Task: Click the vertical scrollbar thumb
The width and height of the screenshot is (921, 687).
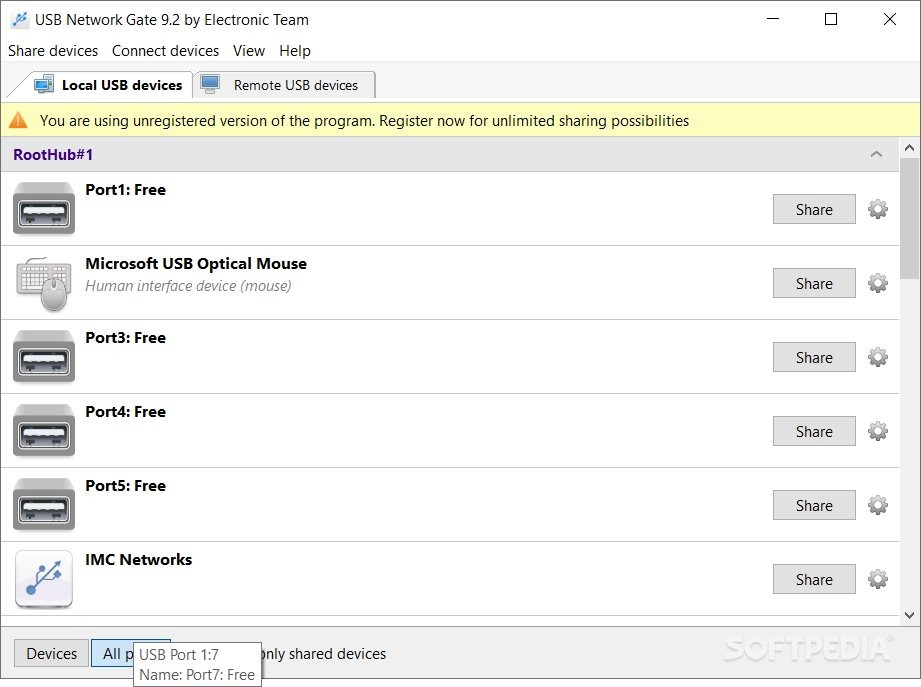Action: coord(909,218)
